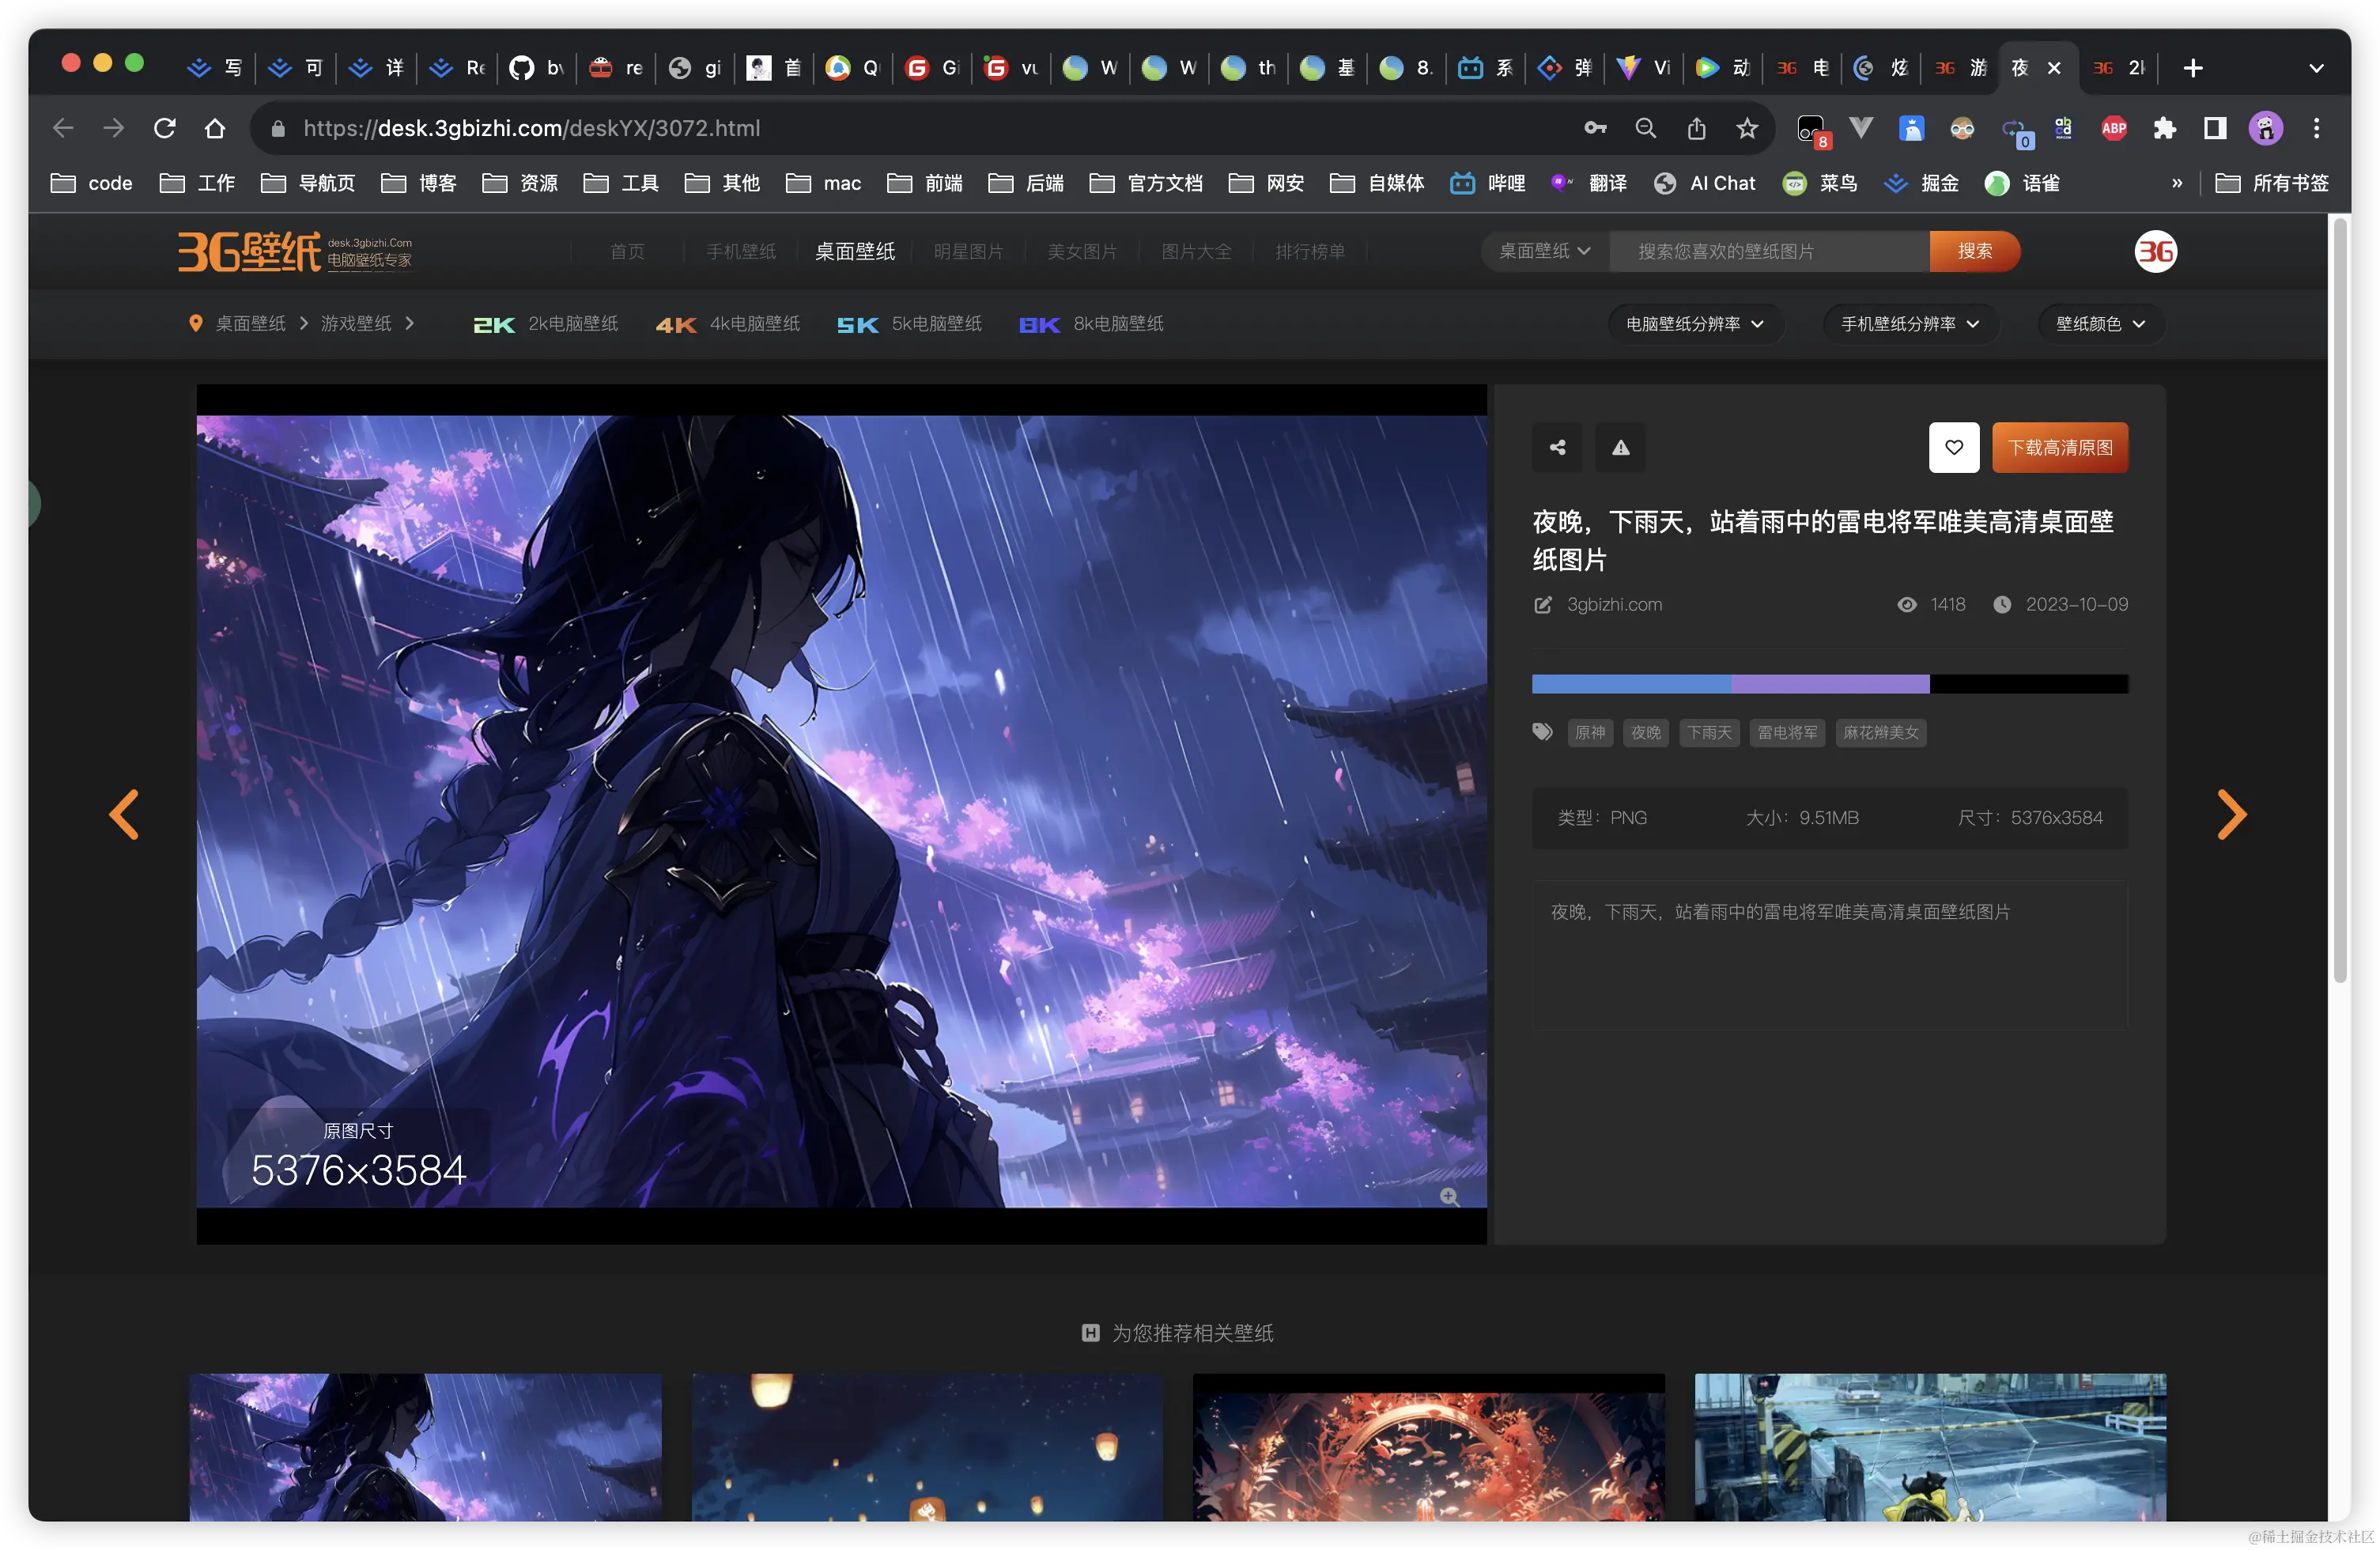2380x1550 pixels.
Task: Click the magnifier zoom icon on wallpaper
Action: [1448, 1196]
